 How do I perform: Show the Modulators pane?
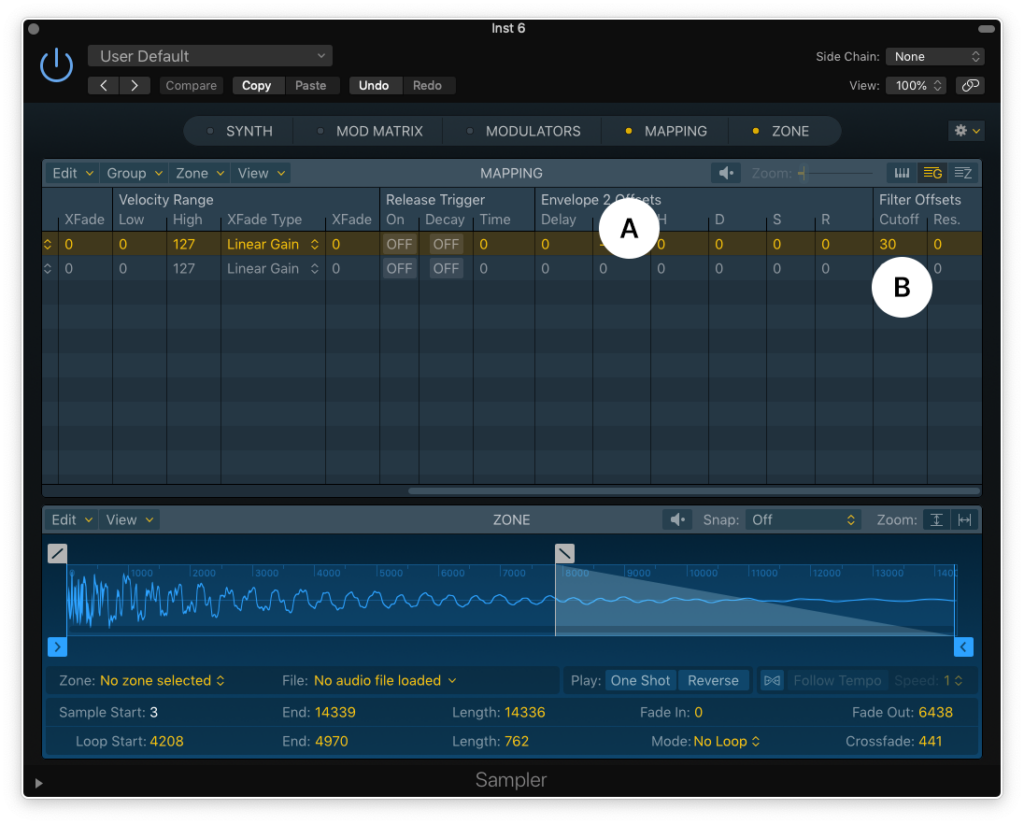tap(524, 131)
